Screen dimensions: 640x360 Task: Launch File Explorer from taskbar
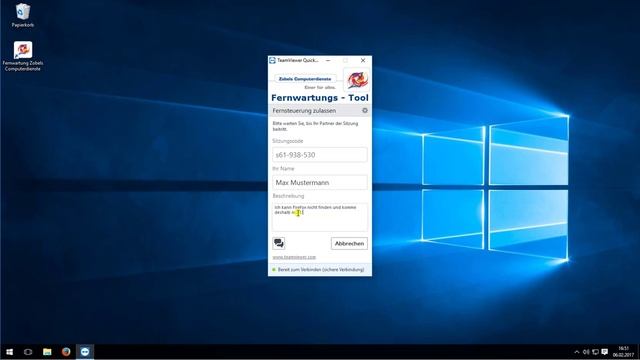click(47, 352)
